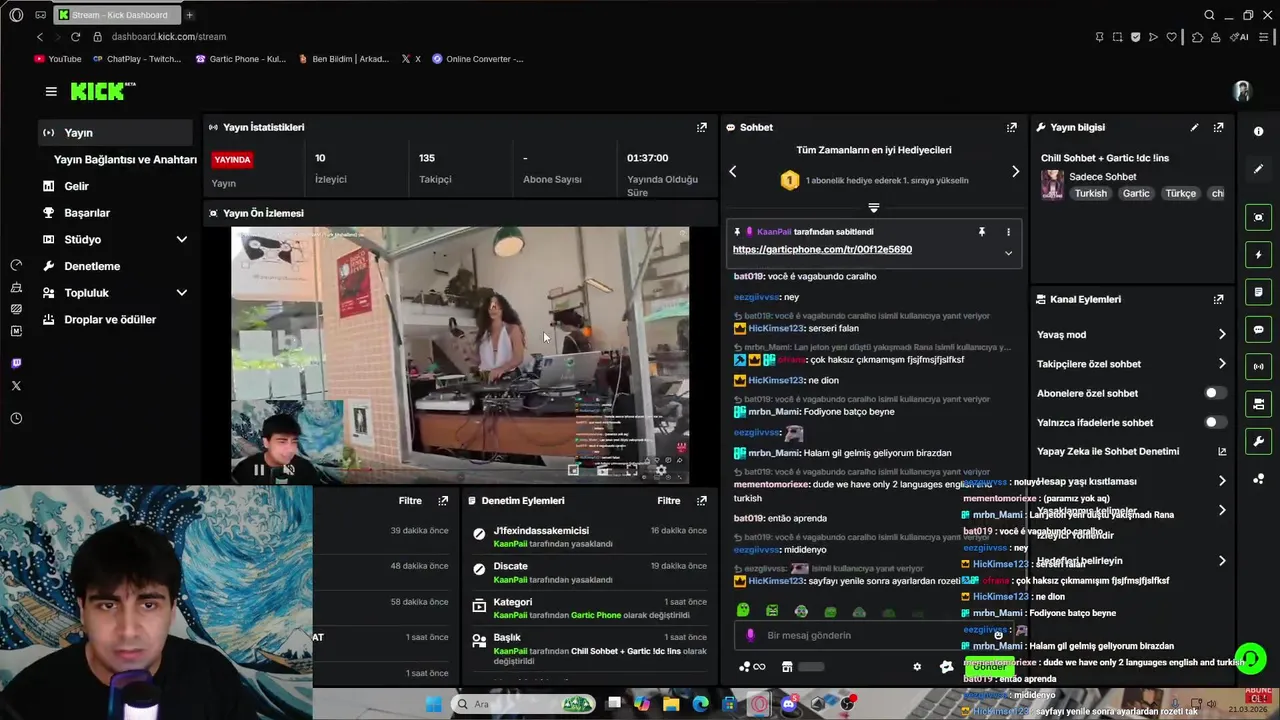Click the chat bubble icon in right sidebar
1280x720 pixels.
click(1258, 329)
